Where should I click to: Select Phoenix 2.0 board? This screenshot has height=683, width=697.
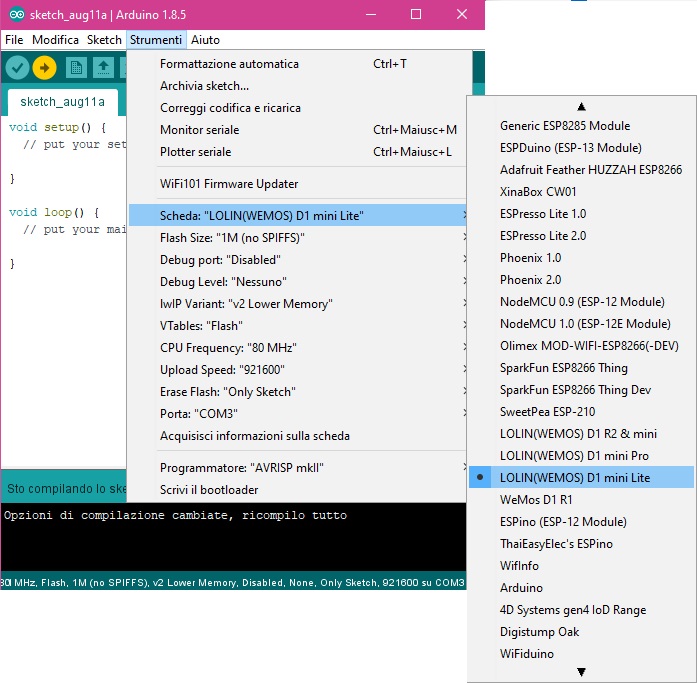click(x=581, y=280)
